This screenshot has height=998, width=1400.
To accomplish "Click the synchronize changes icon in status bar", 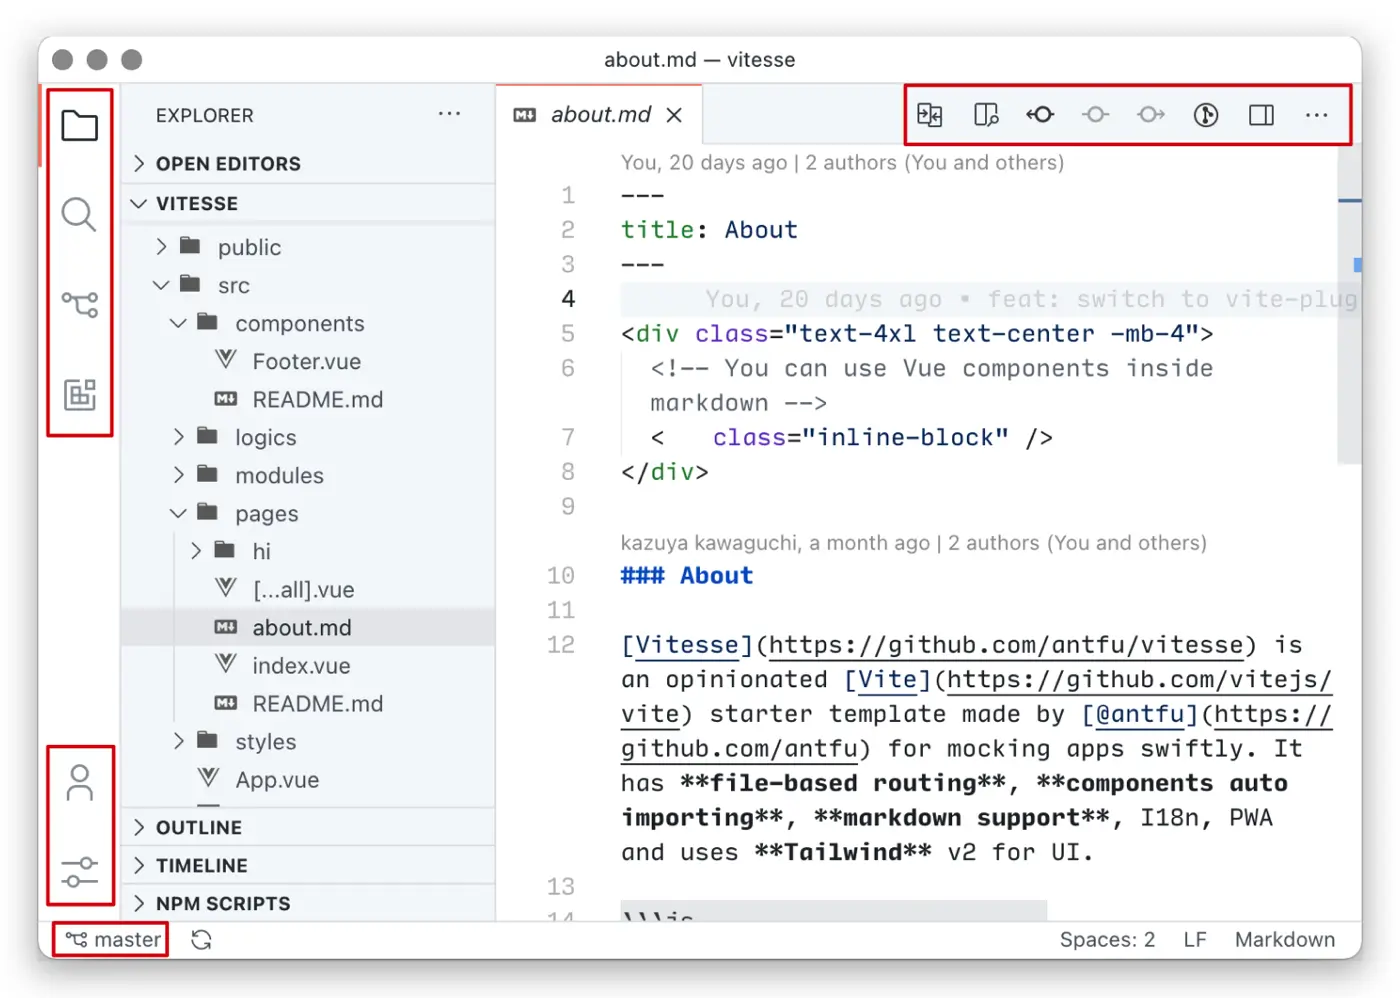I will (x=201, y=940).
